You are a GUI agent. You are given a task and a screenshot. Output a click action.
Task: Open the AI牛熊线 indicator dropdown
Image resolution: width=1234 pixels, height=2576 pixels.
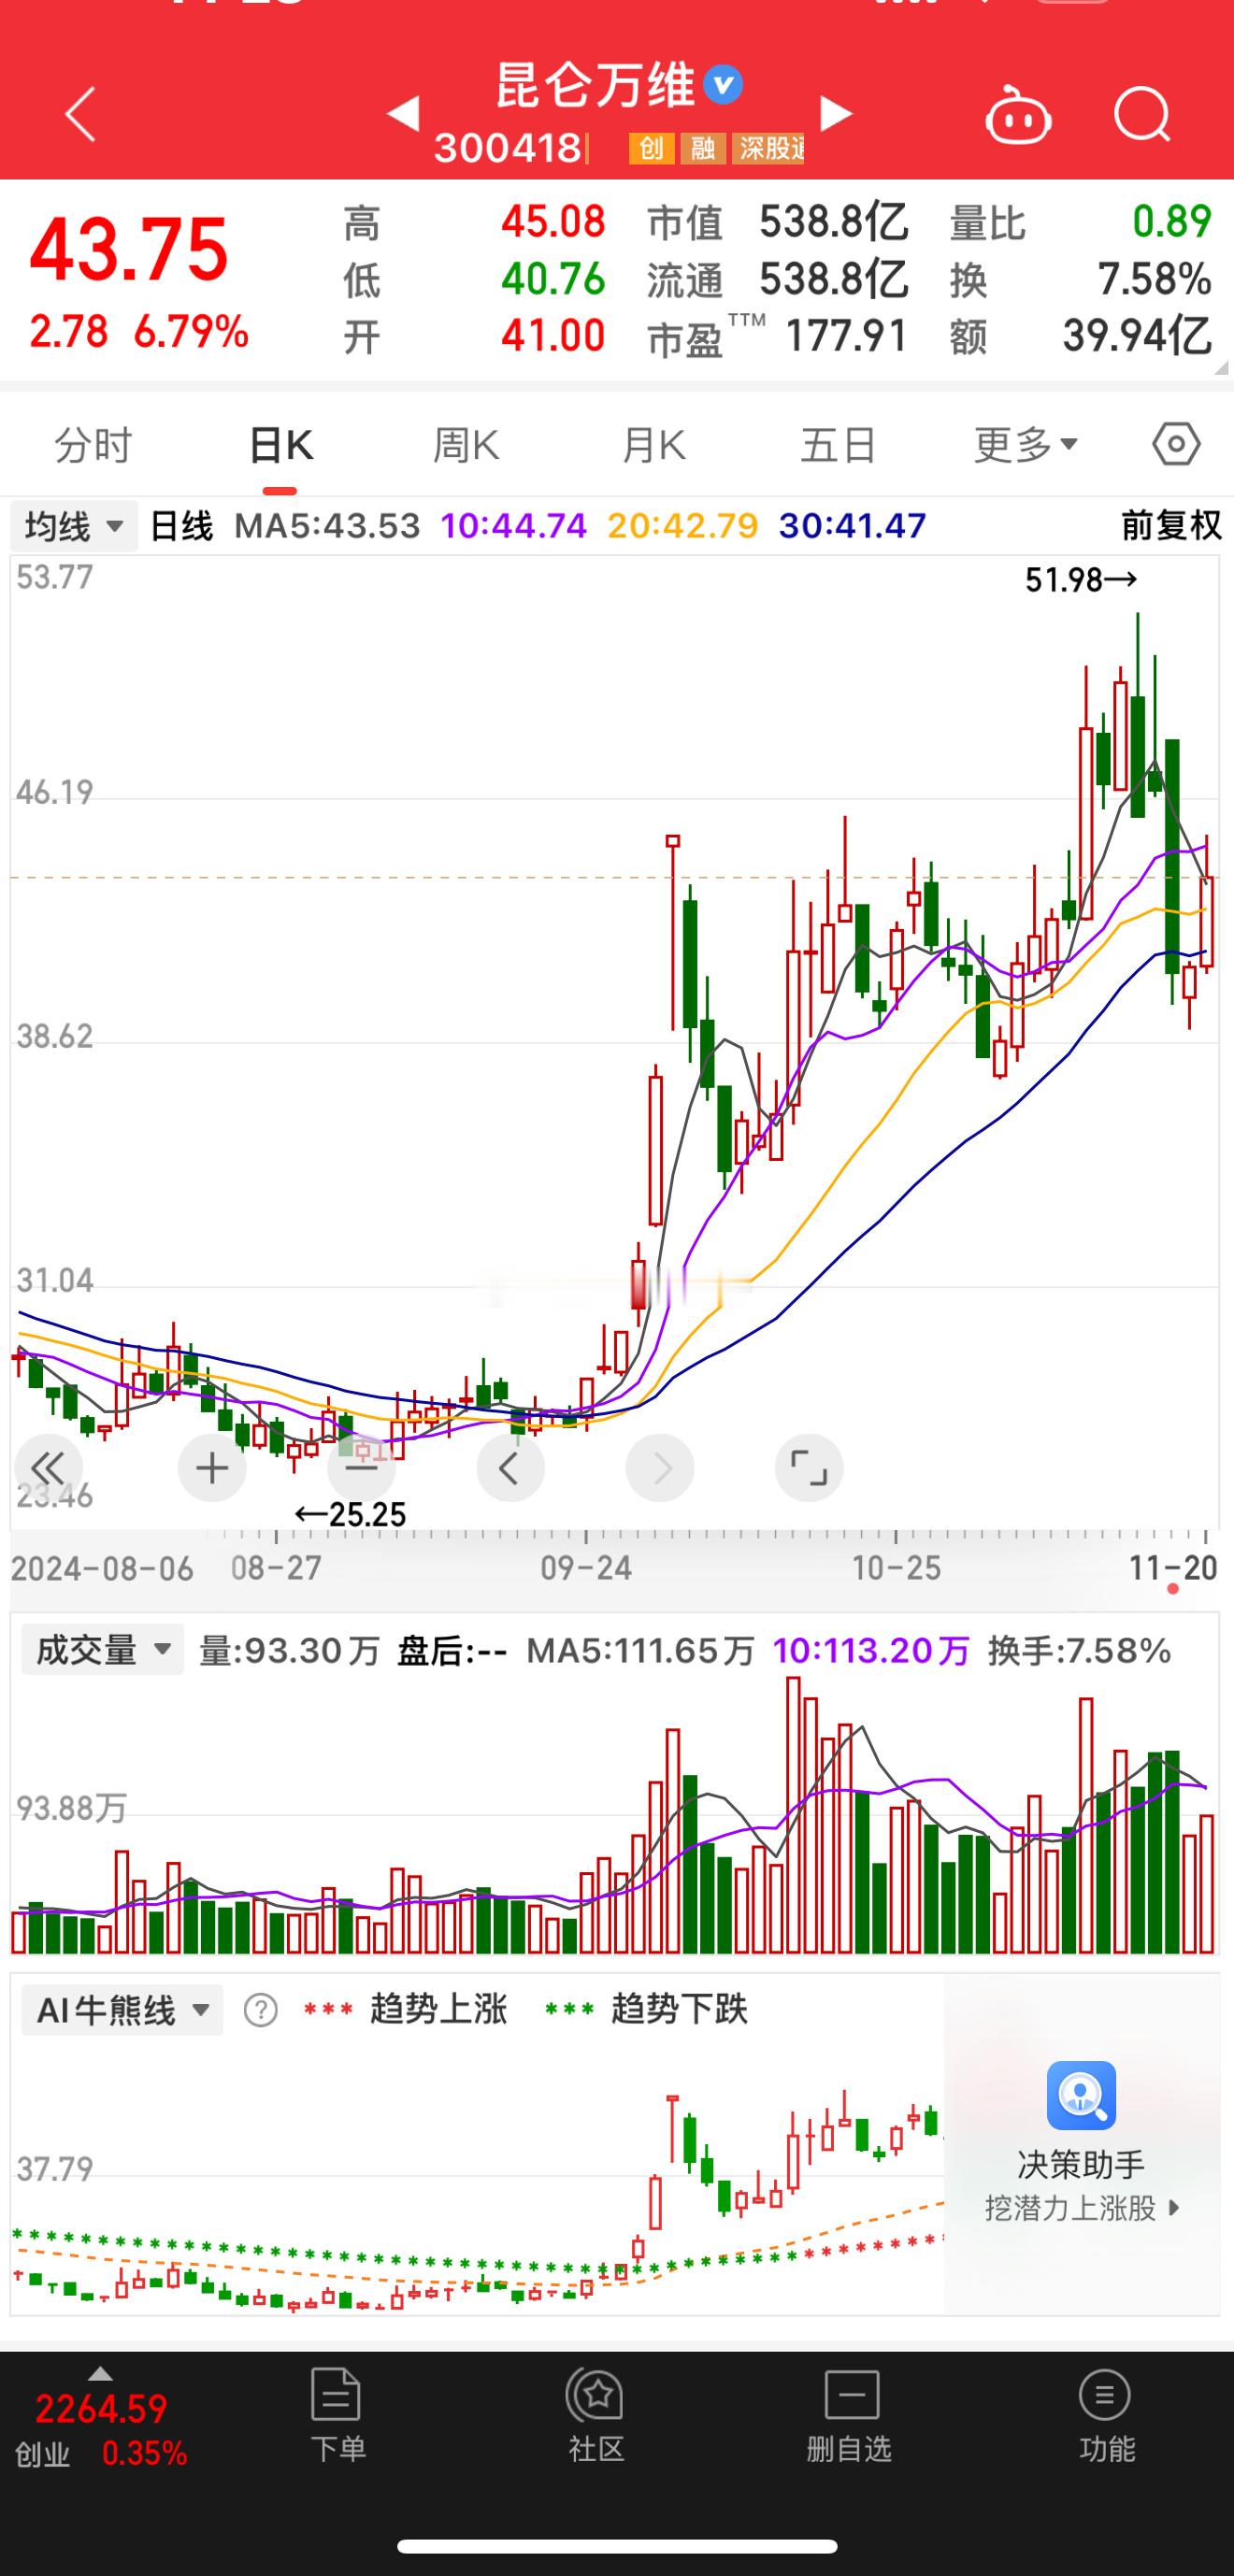tap(122, 2010)
